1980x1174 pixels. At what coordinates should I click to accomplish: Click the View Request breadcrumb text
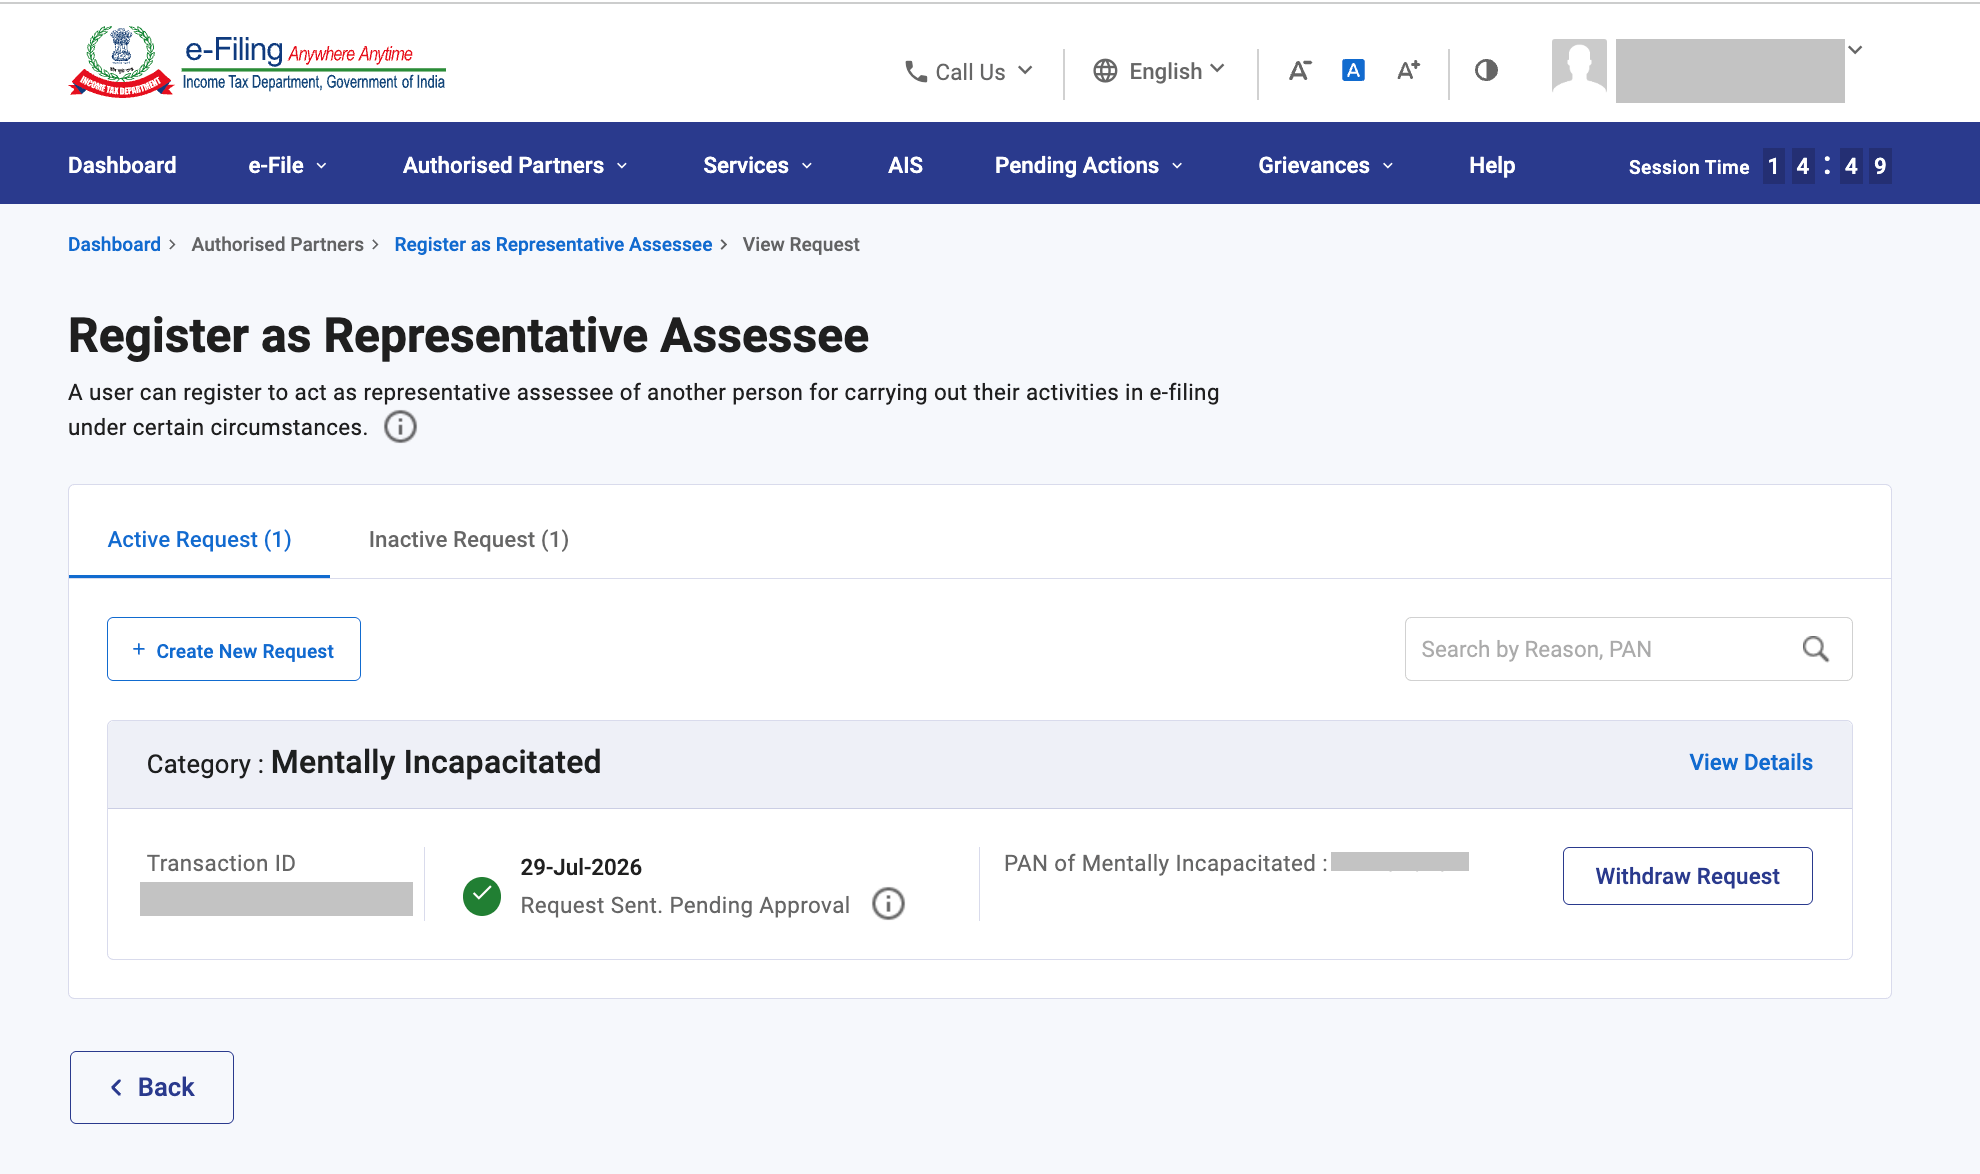(801, 244)
